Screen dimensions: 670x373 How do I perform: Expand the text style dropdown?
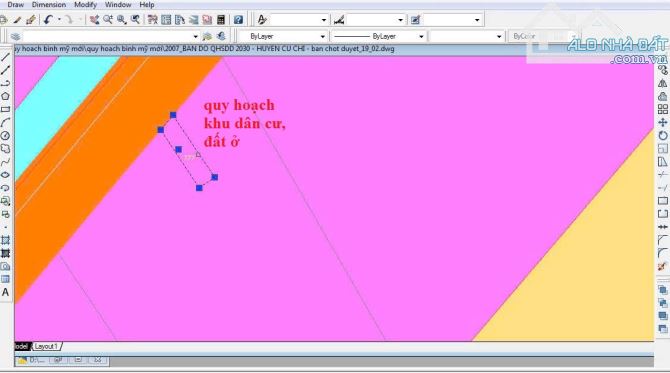(x=299, y=20)
